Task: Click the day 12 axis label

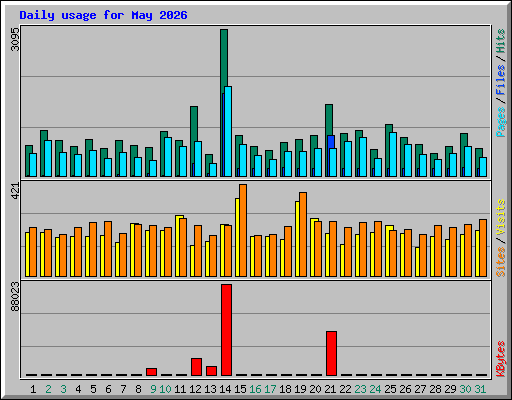Action: coord(195,389)
